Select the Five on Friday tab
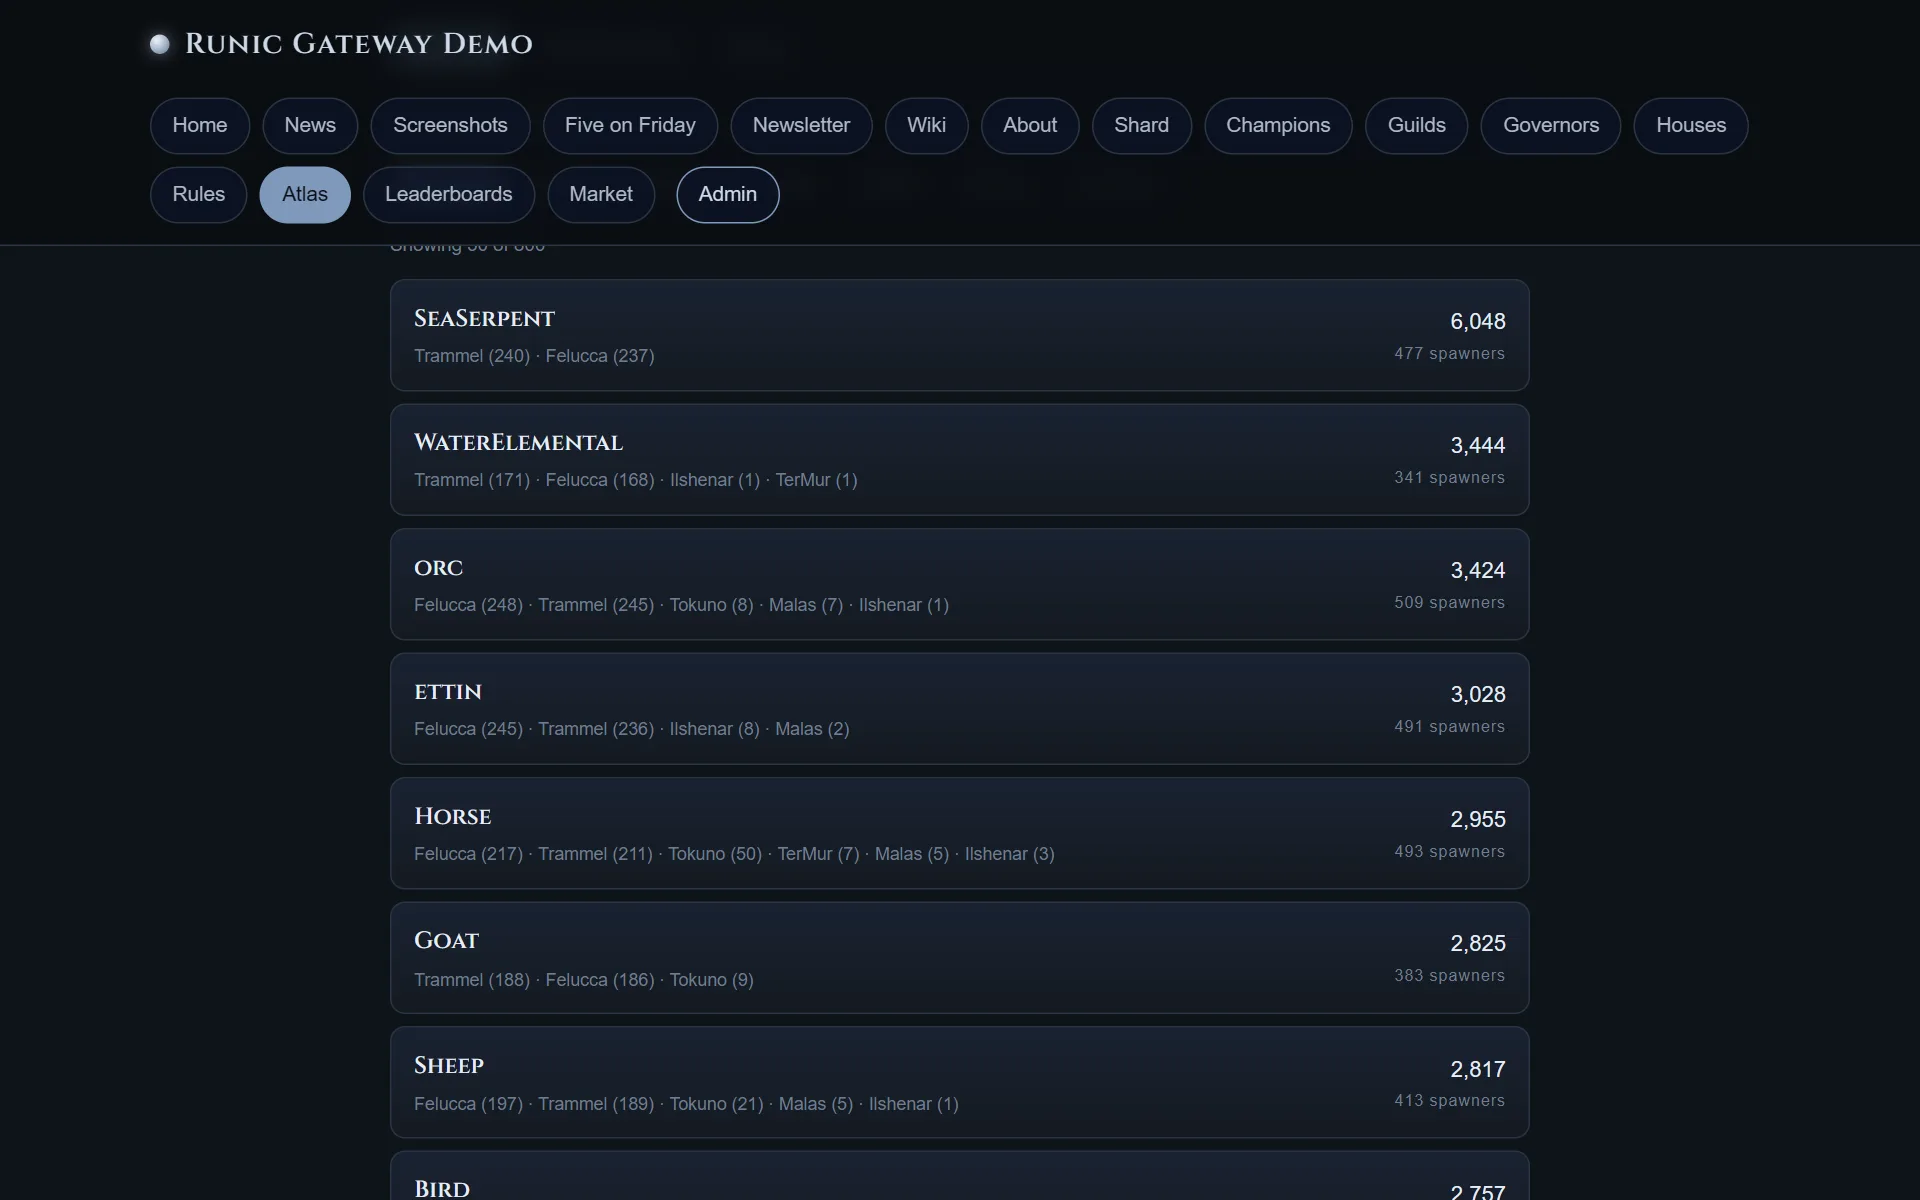The image size is (1920, 1200). (x=630, y=126)
